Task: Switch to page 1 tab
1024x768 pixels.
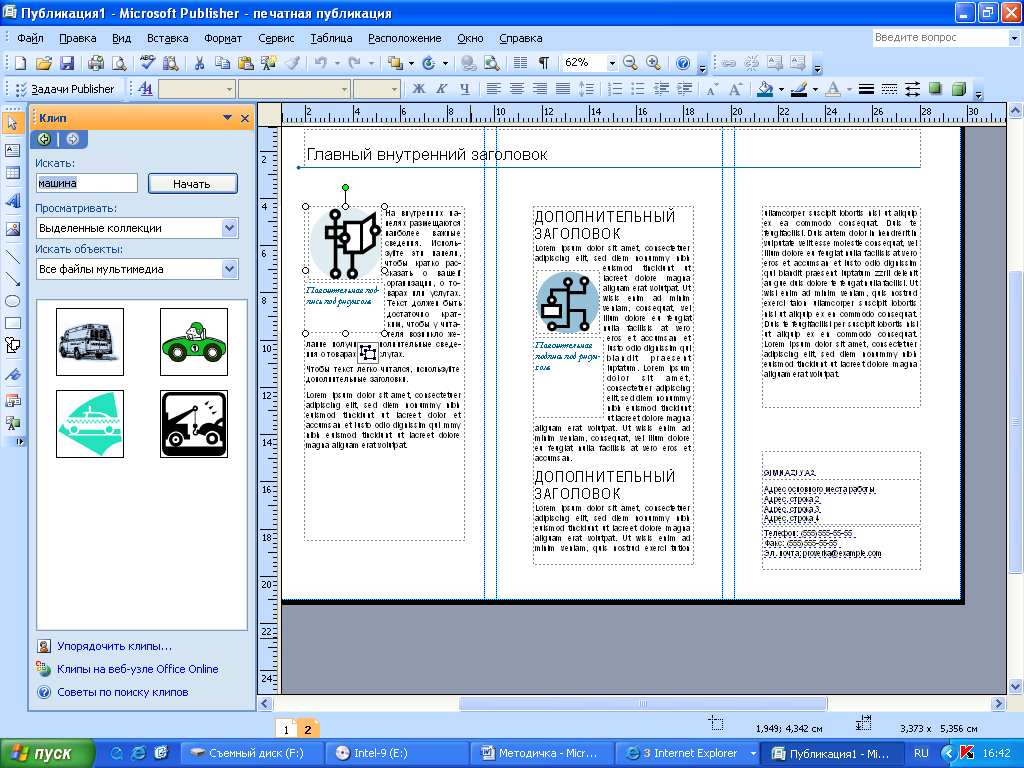Action: (x=286, y=729)
